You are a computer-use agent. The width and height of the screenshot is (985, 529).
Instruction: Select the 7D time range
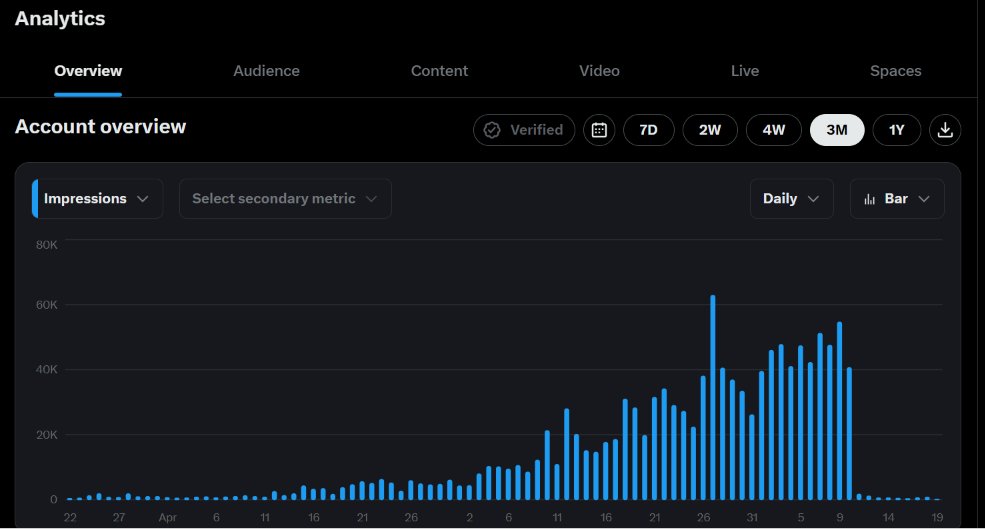point(648,130)
